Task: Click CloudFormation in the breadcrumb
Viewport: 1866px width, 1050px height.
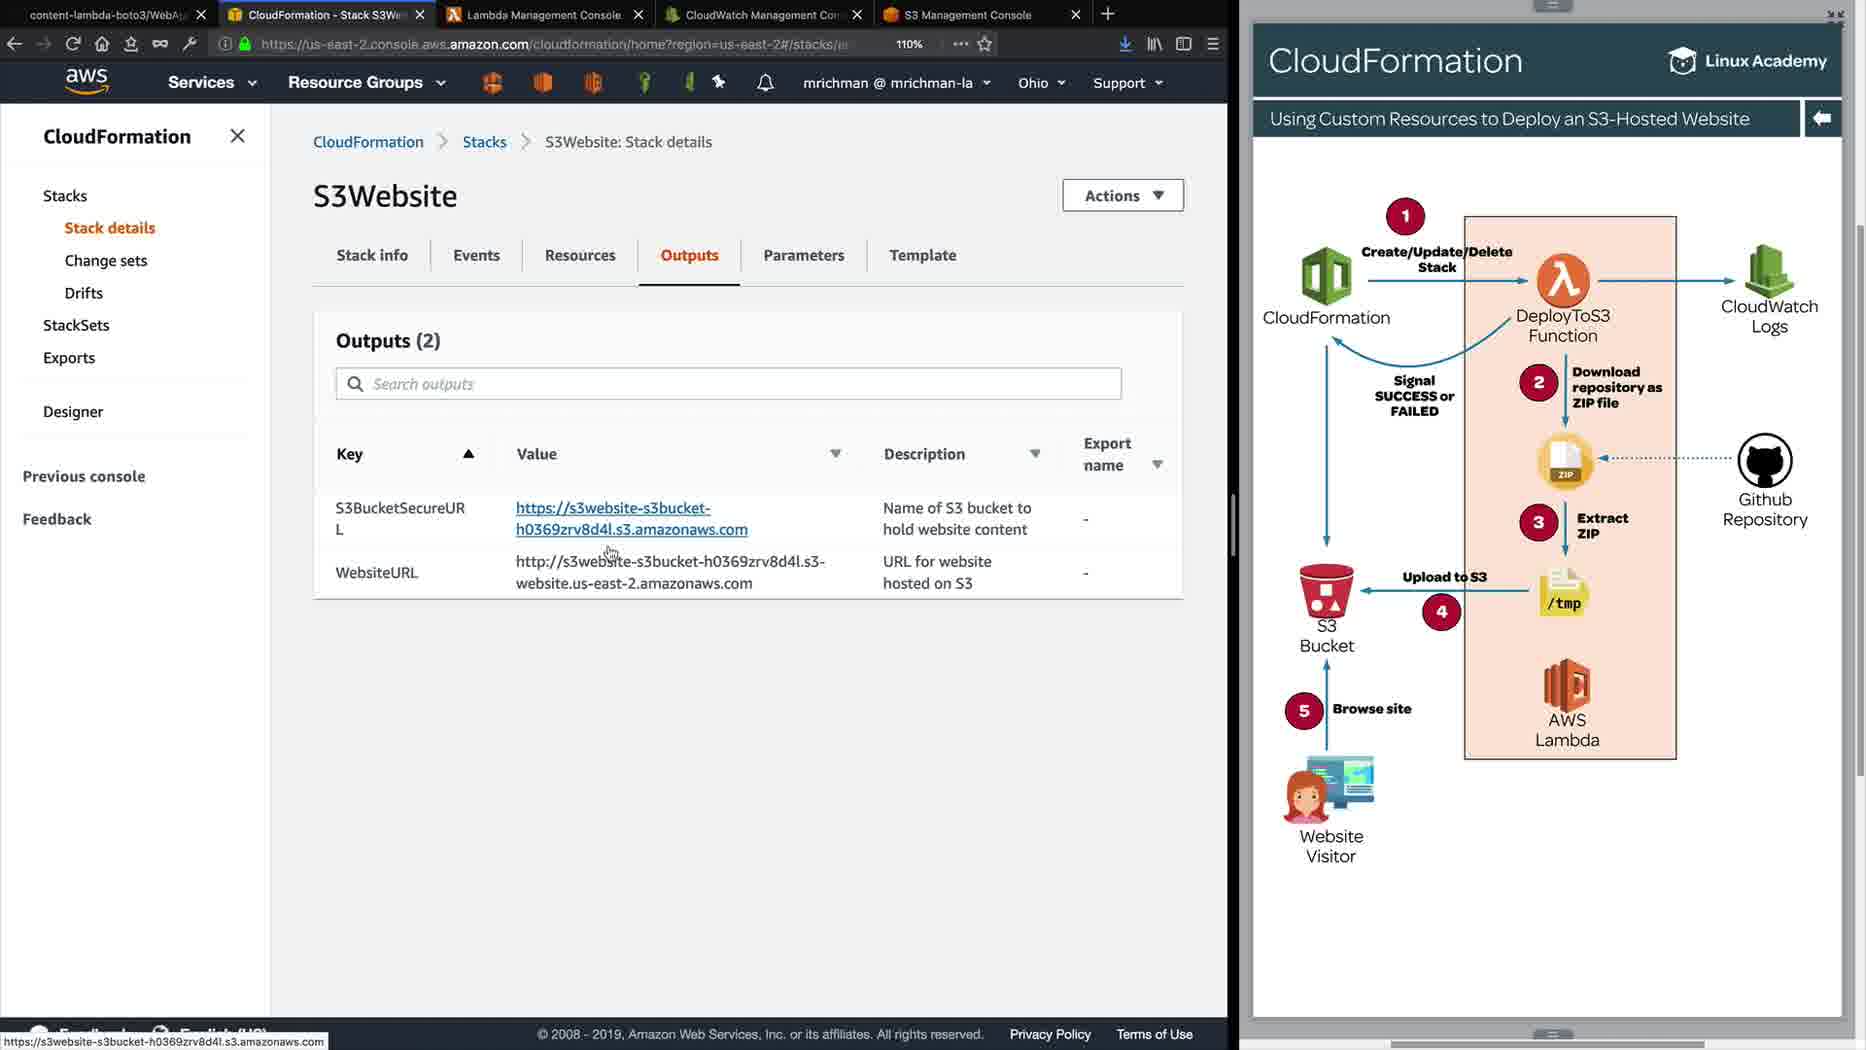Action: click(368, 142)
